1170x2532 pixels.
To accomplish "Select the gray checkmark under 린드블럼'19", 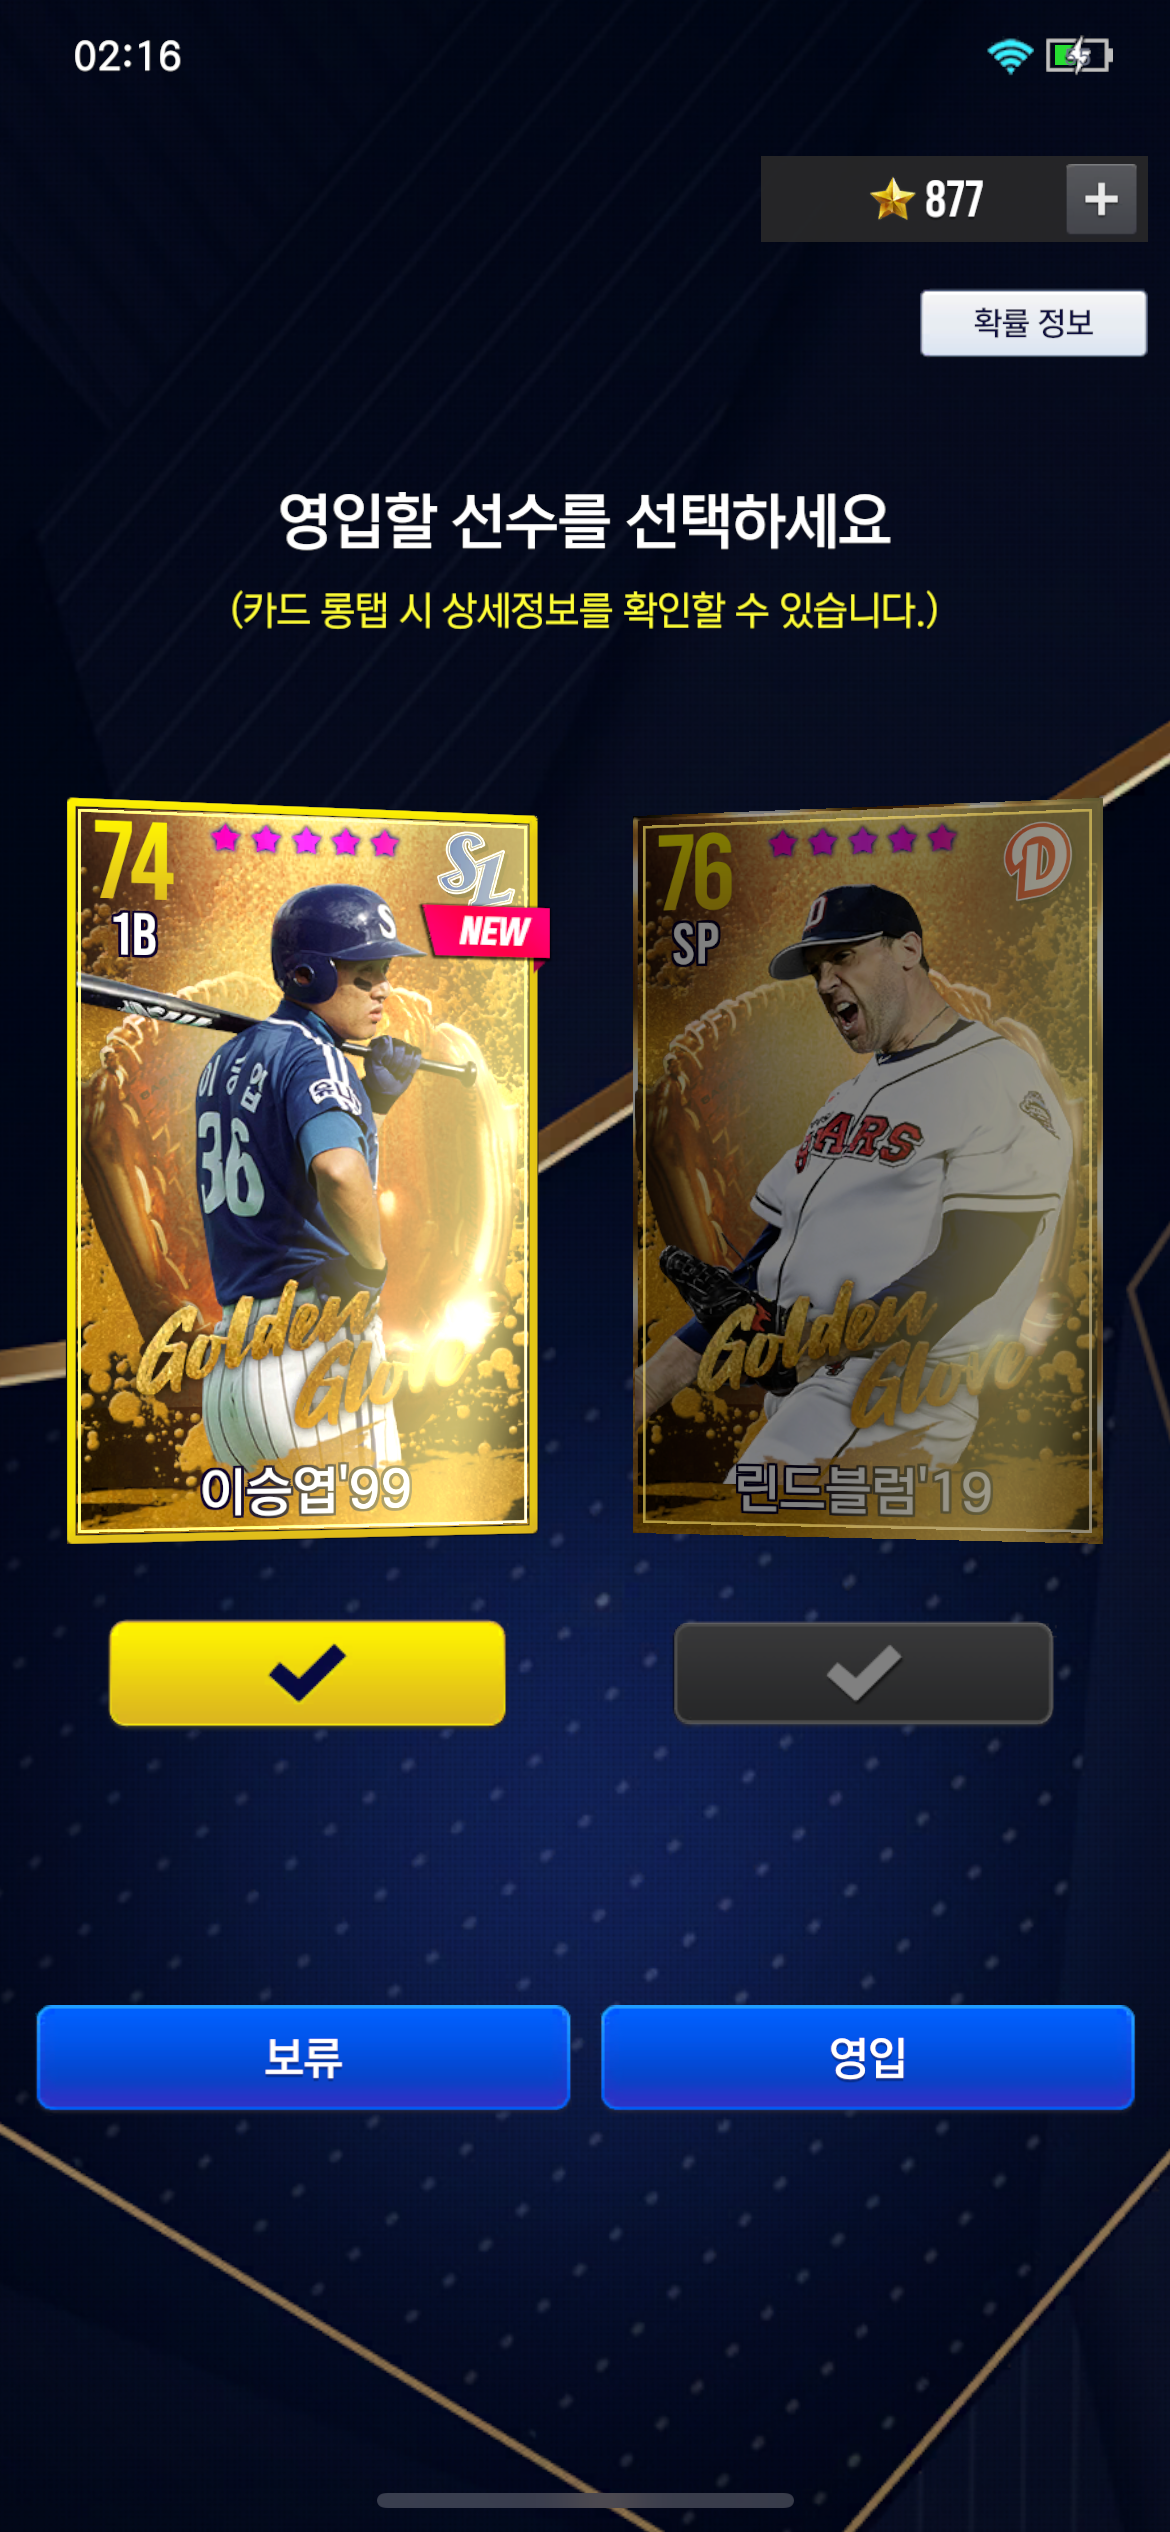I will pos(864,1673).
